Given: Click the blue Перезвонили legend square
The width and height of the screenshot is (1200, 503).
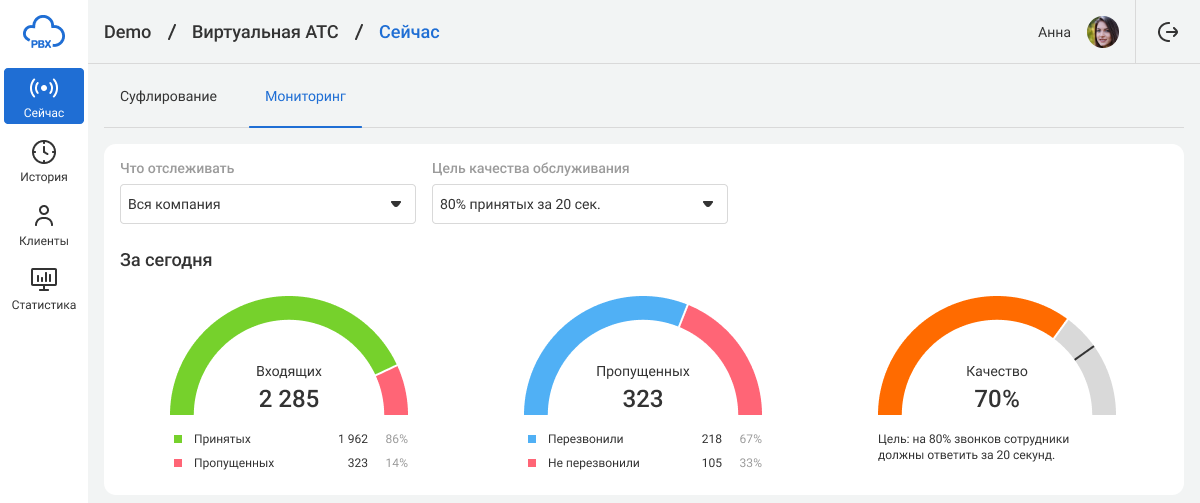Looking at the screenshot, I should [x=532, y=439].
